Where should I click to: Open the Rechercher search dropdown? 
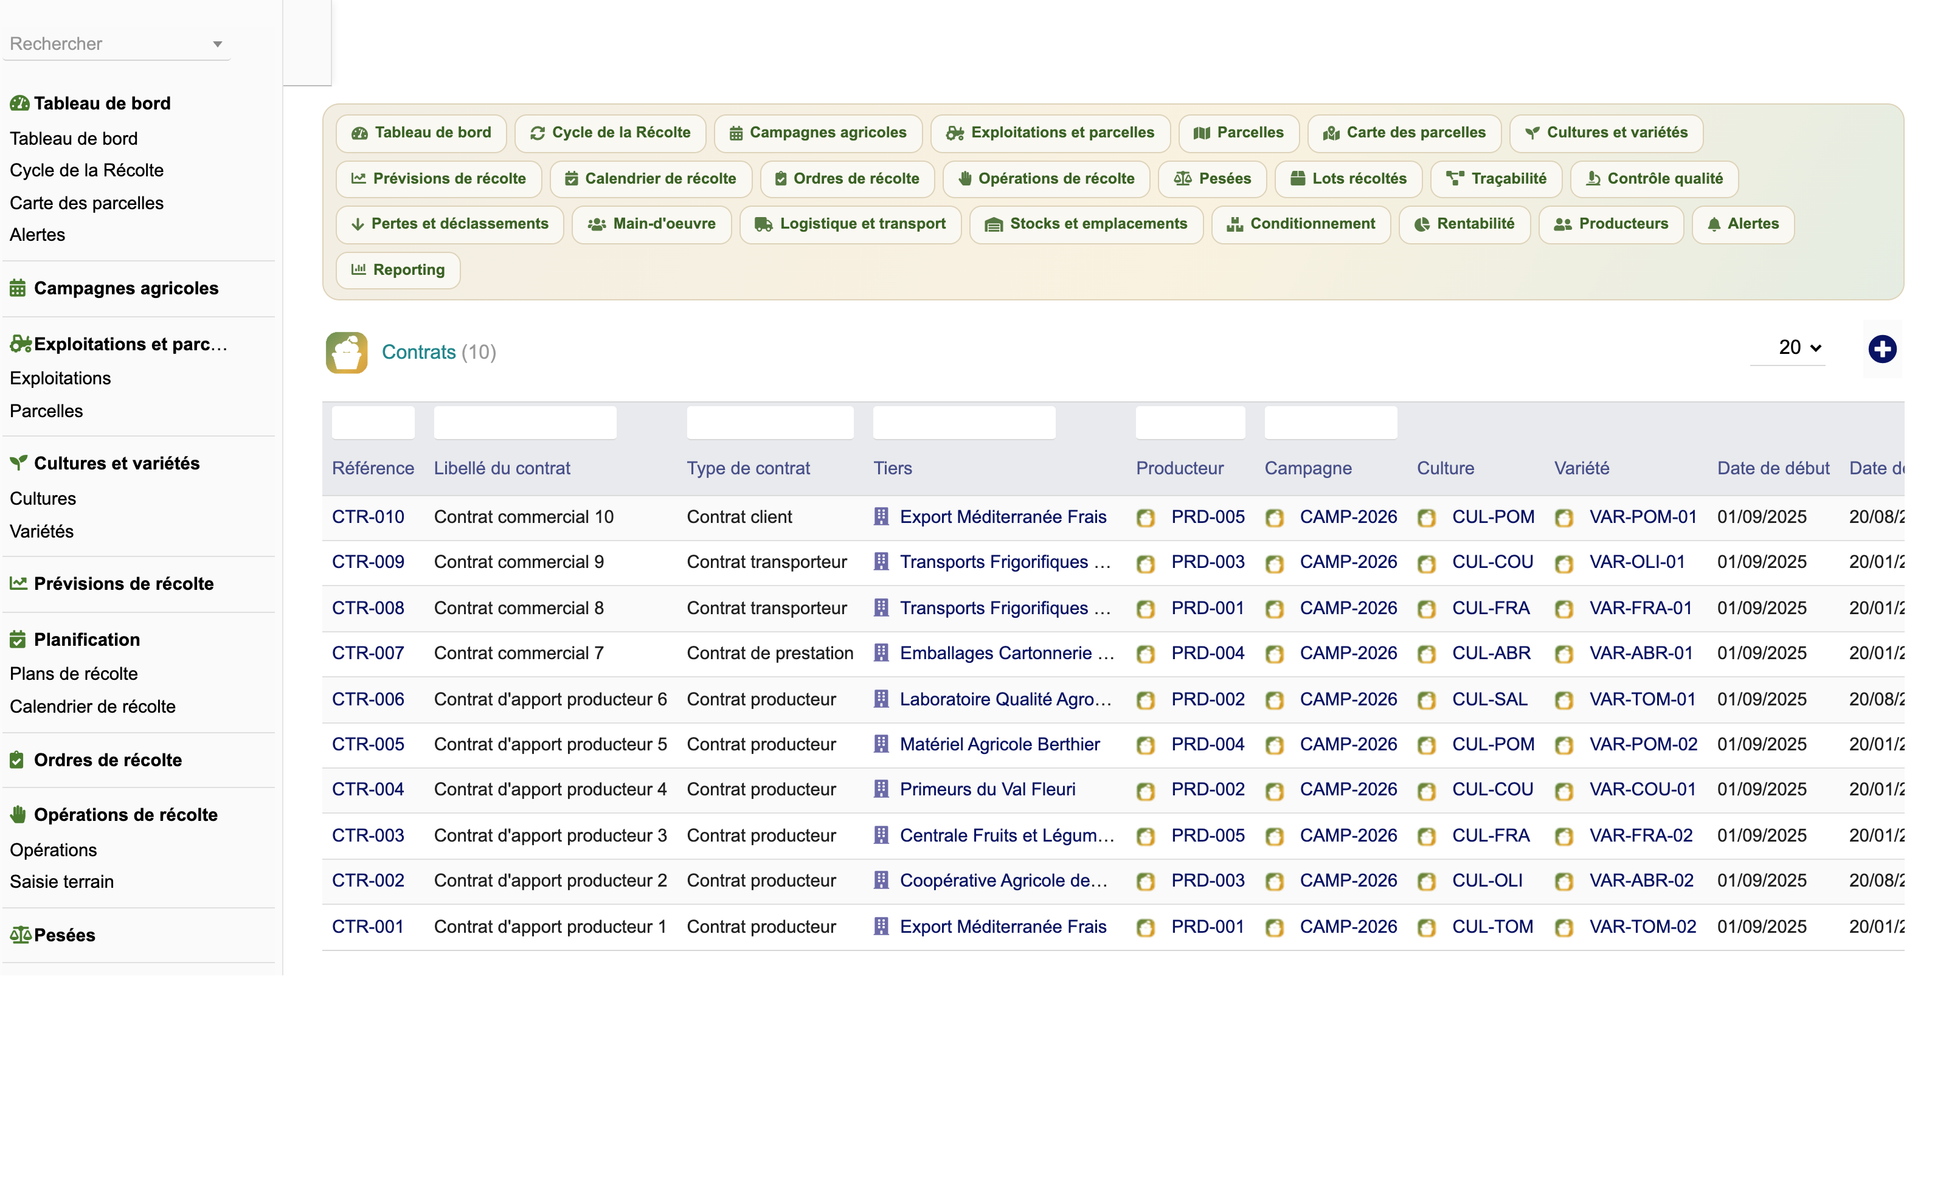click(x=116, y=44)
